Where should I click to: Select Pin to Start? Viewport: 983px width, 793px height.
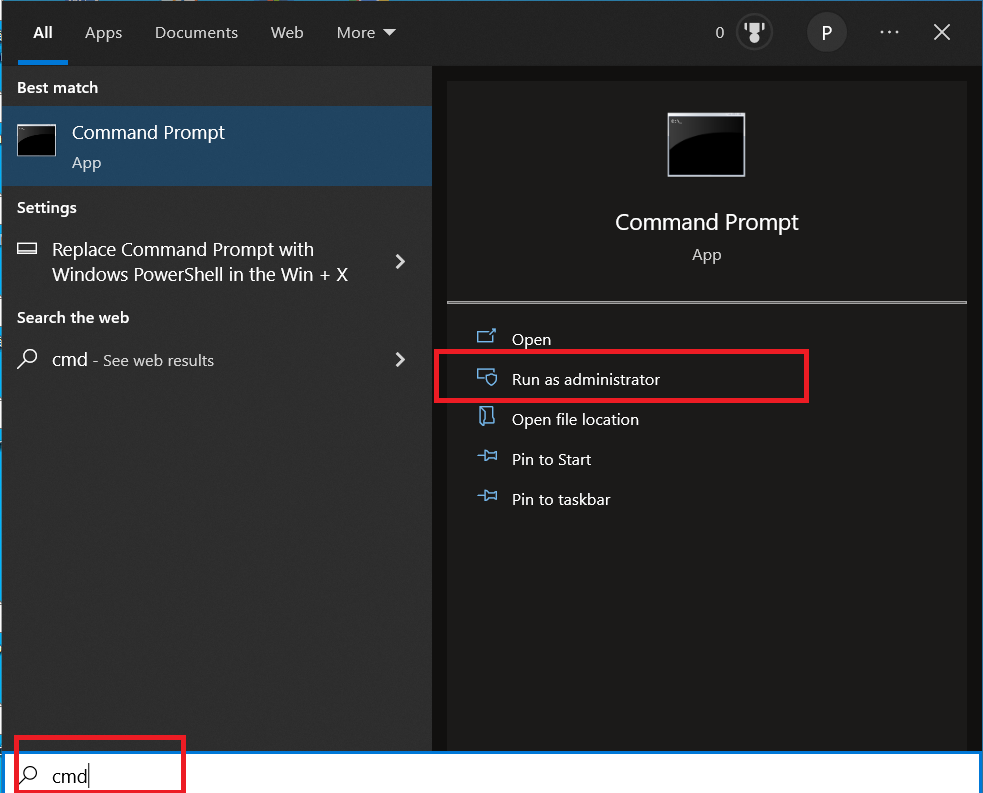(551, 460)
